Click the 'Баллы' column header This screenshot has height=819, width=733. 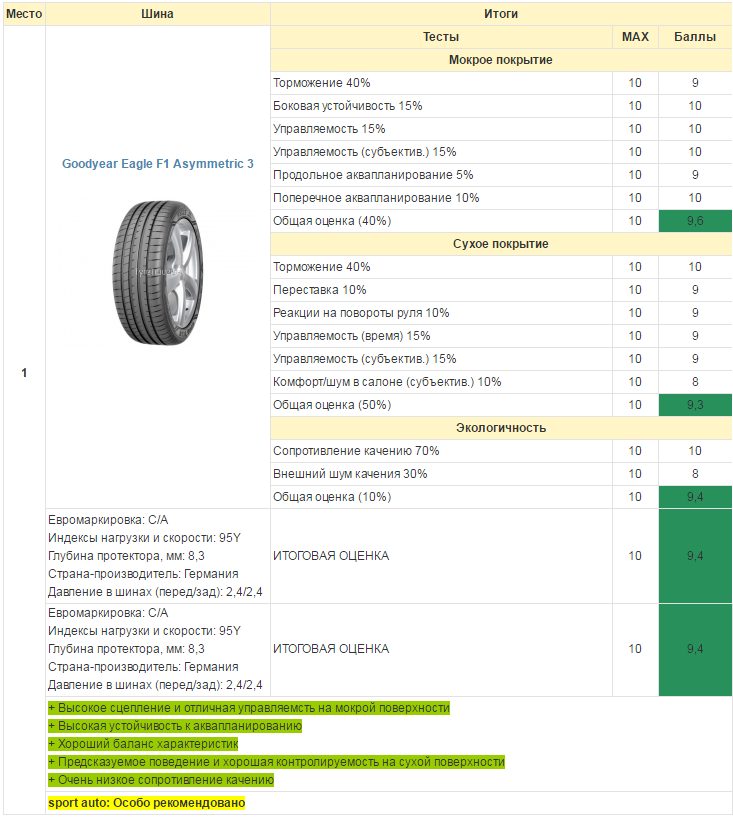click(695, 37)
